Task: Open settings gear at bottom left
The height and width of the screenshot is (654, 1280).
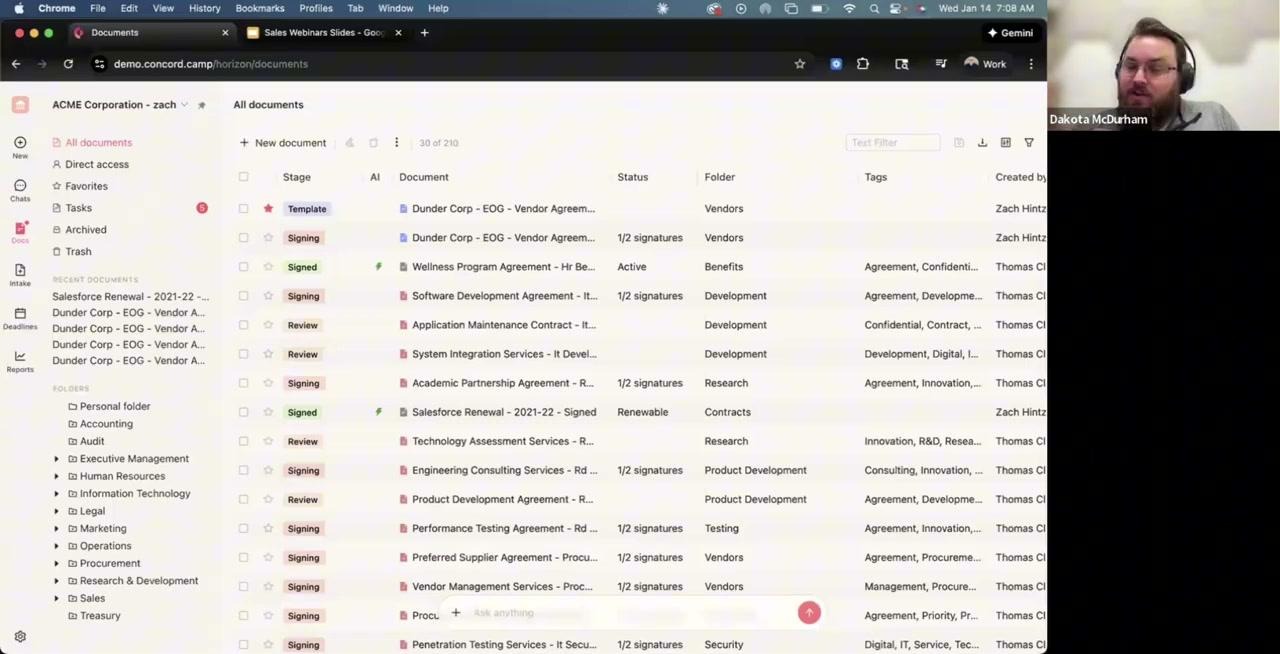Action: point(20,637)
